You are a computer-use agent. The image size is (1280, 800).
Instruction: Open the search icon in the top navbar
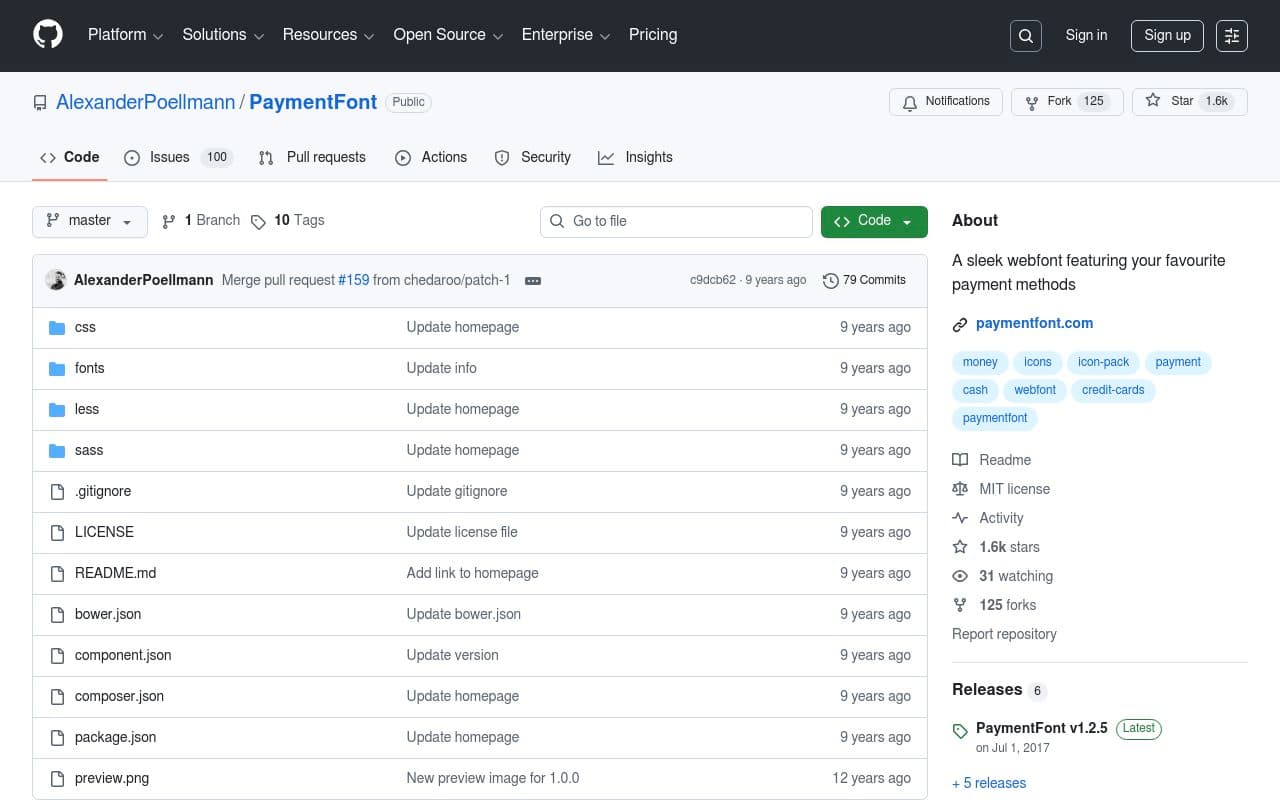1025,35
